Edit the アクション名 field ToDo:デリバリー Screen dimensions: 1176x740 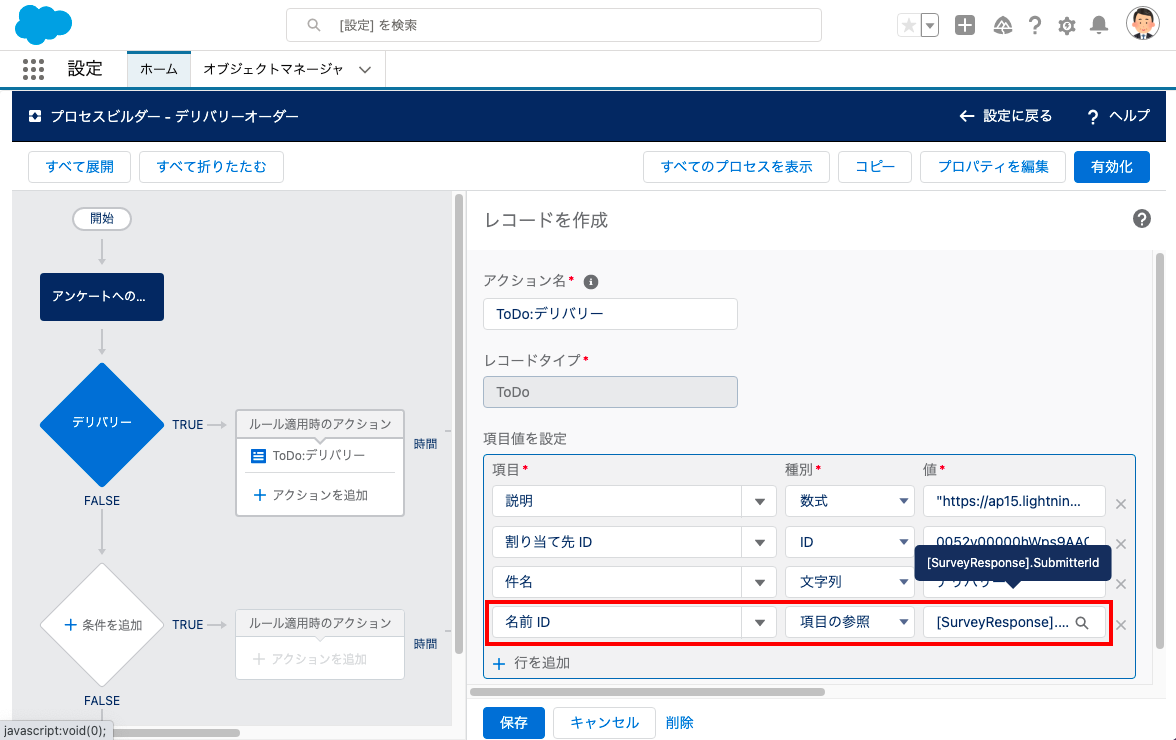610,314
